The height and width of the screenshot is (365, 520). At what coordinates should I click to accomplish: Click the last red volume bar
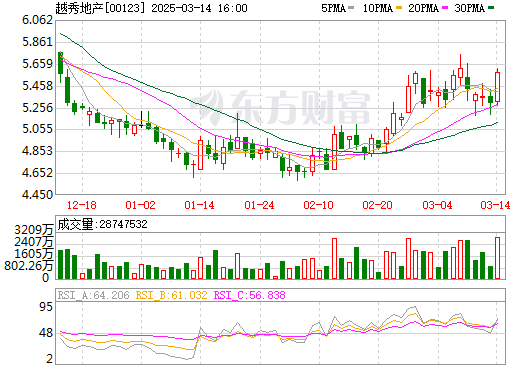[497, 258]
